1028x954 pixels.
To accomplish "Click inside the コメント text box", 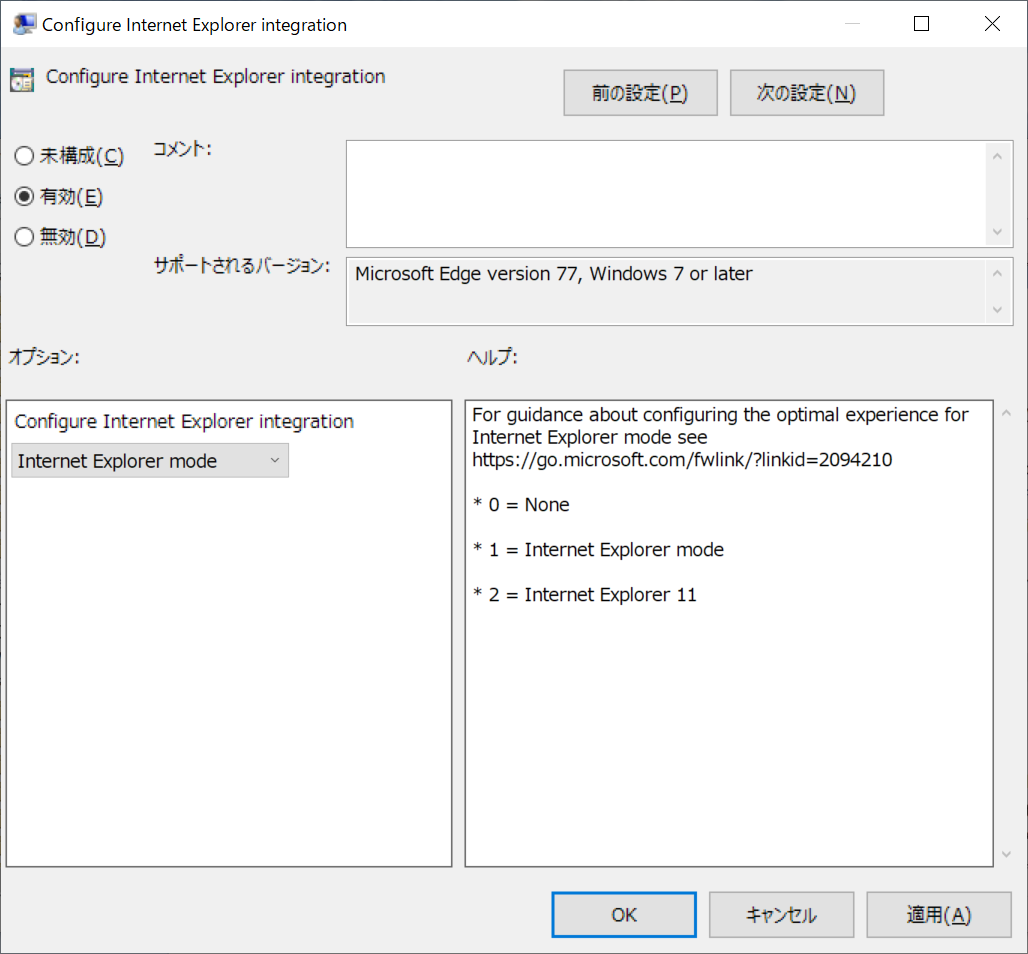I will pos(665,194).
